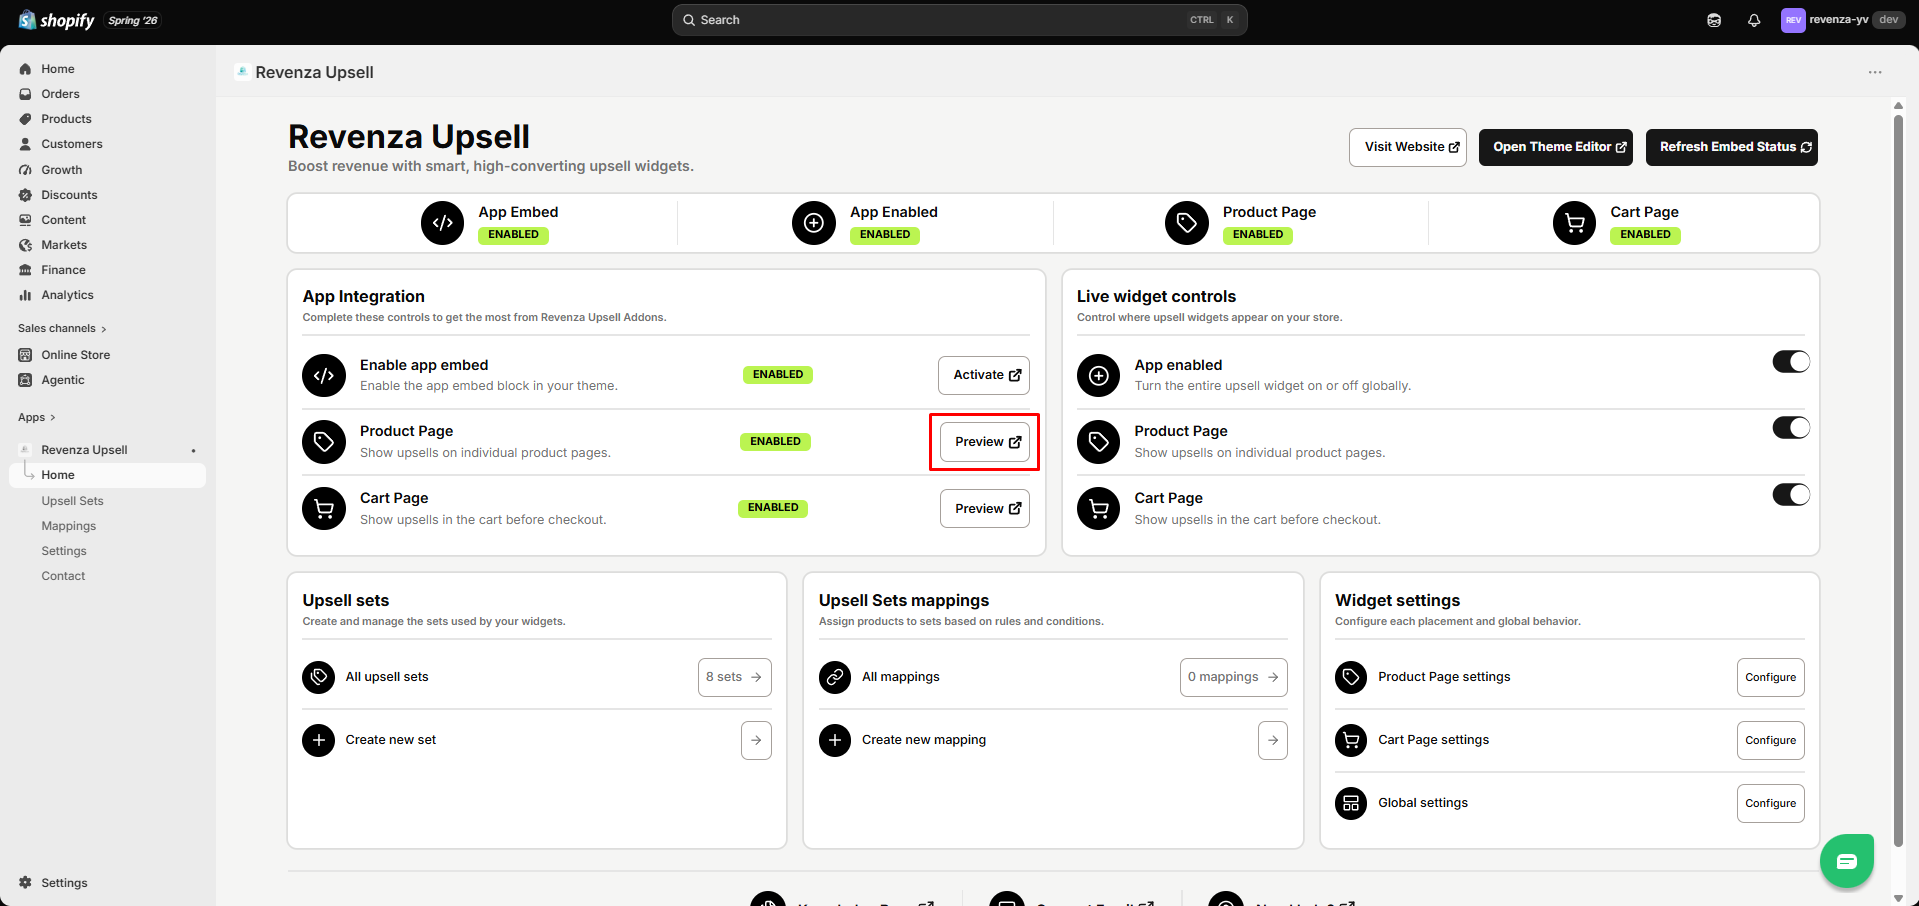
Task: Click the All mappings link icon
Action: (835, 677)
